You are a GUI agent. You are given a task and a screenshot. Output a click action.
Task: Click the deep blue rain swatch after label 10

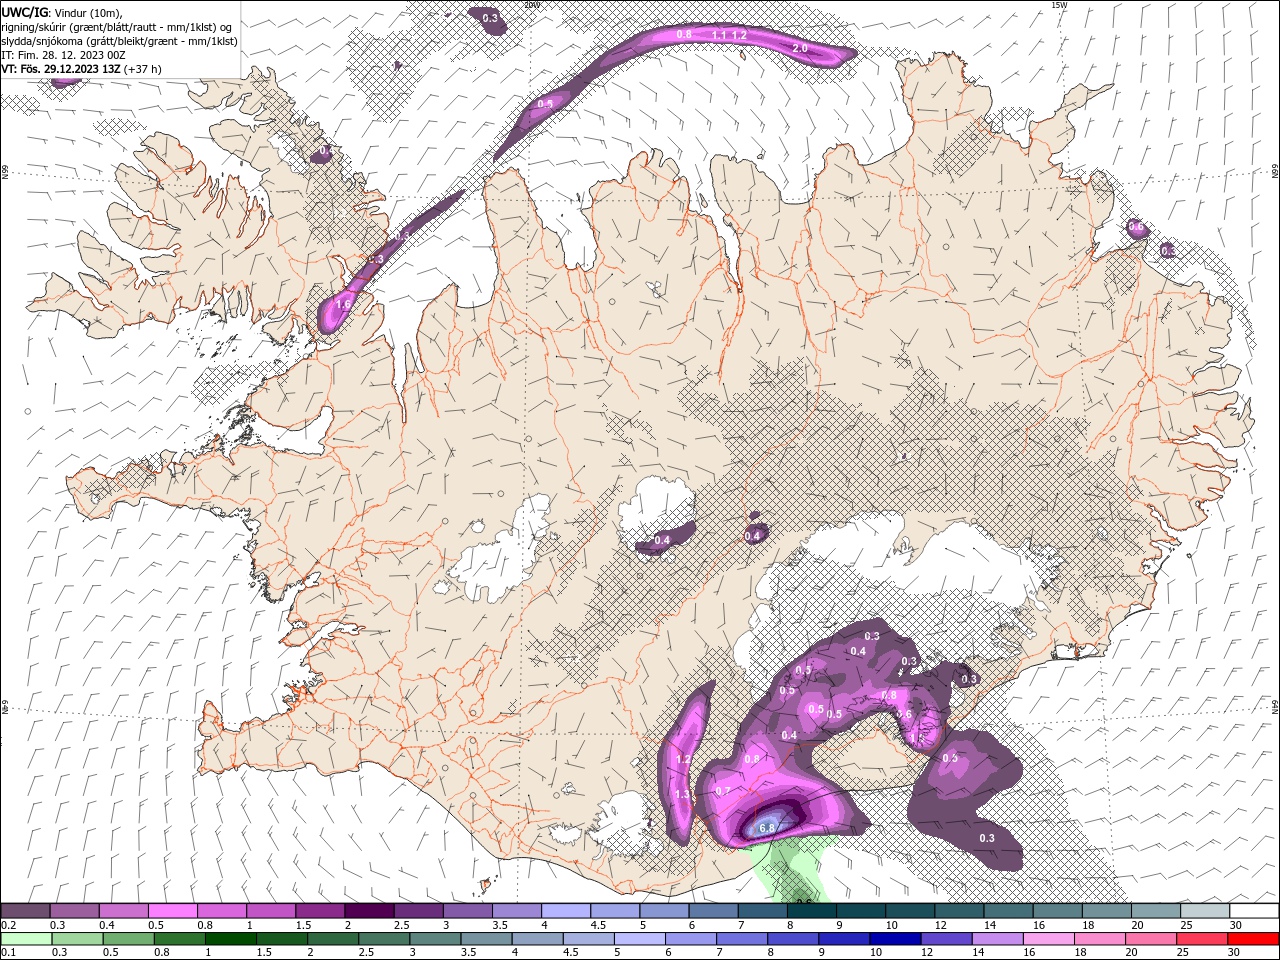pyautogui.click(x=893, y=939)
